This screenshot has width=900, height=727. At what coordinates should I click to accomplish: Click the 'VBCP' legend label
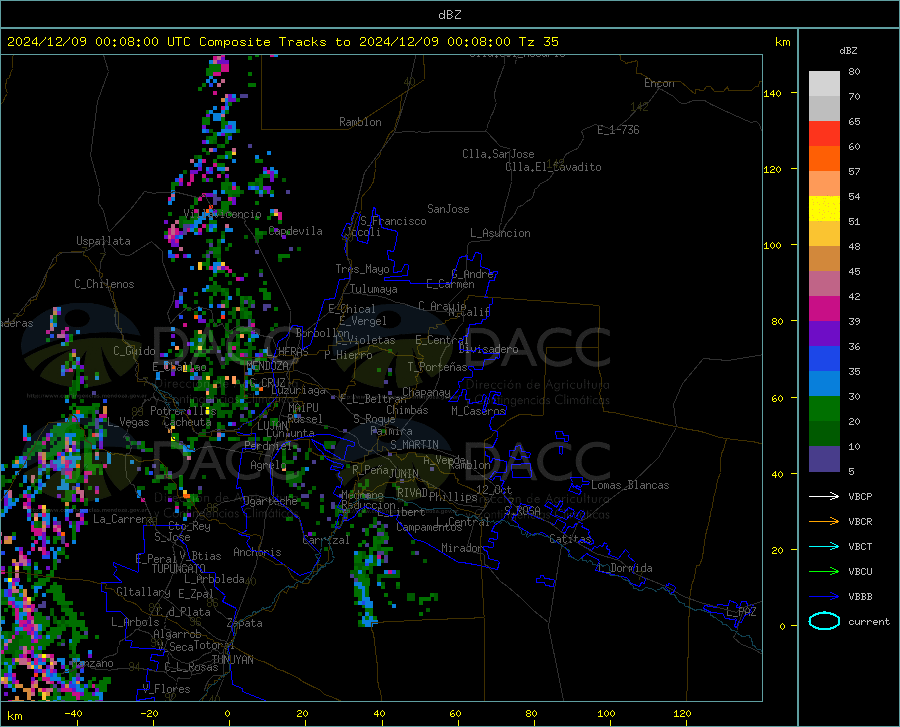860,496
